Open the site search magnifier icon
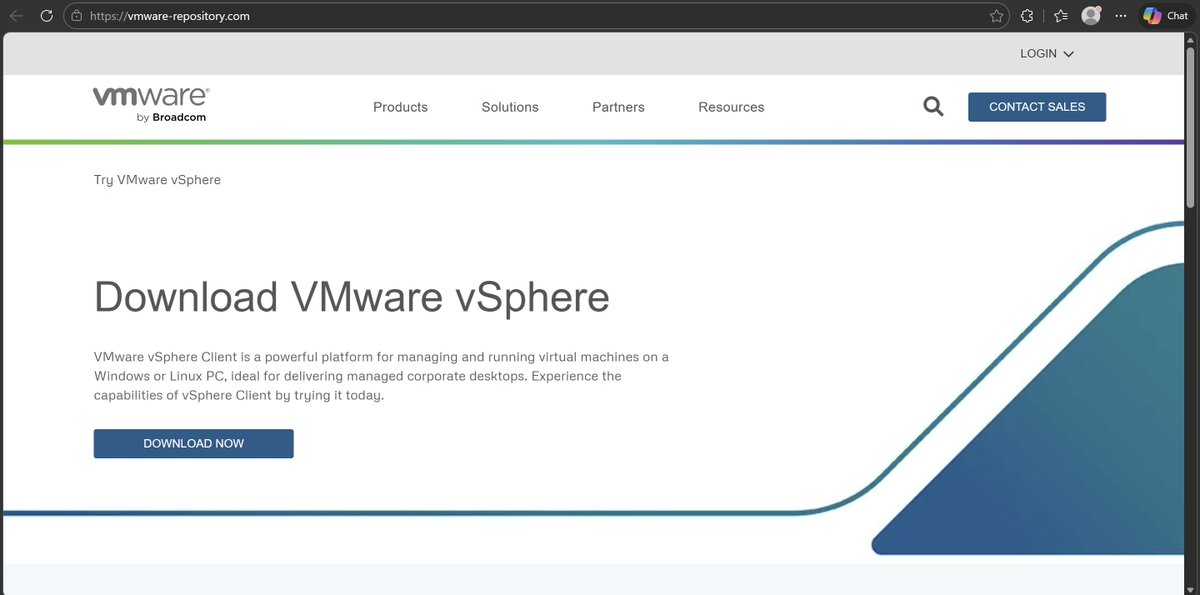Image resolution: width=1200 pixels, height=595 pixels. (933, 107)
